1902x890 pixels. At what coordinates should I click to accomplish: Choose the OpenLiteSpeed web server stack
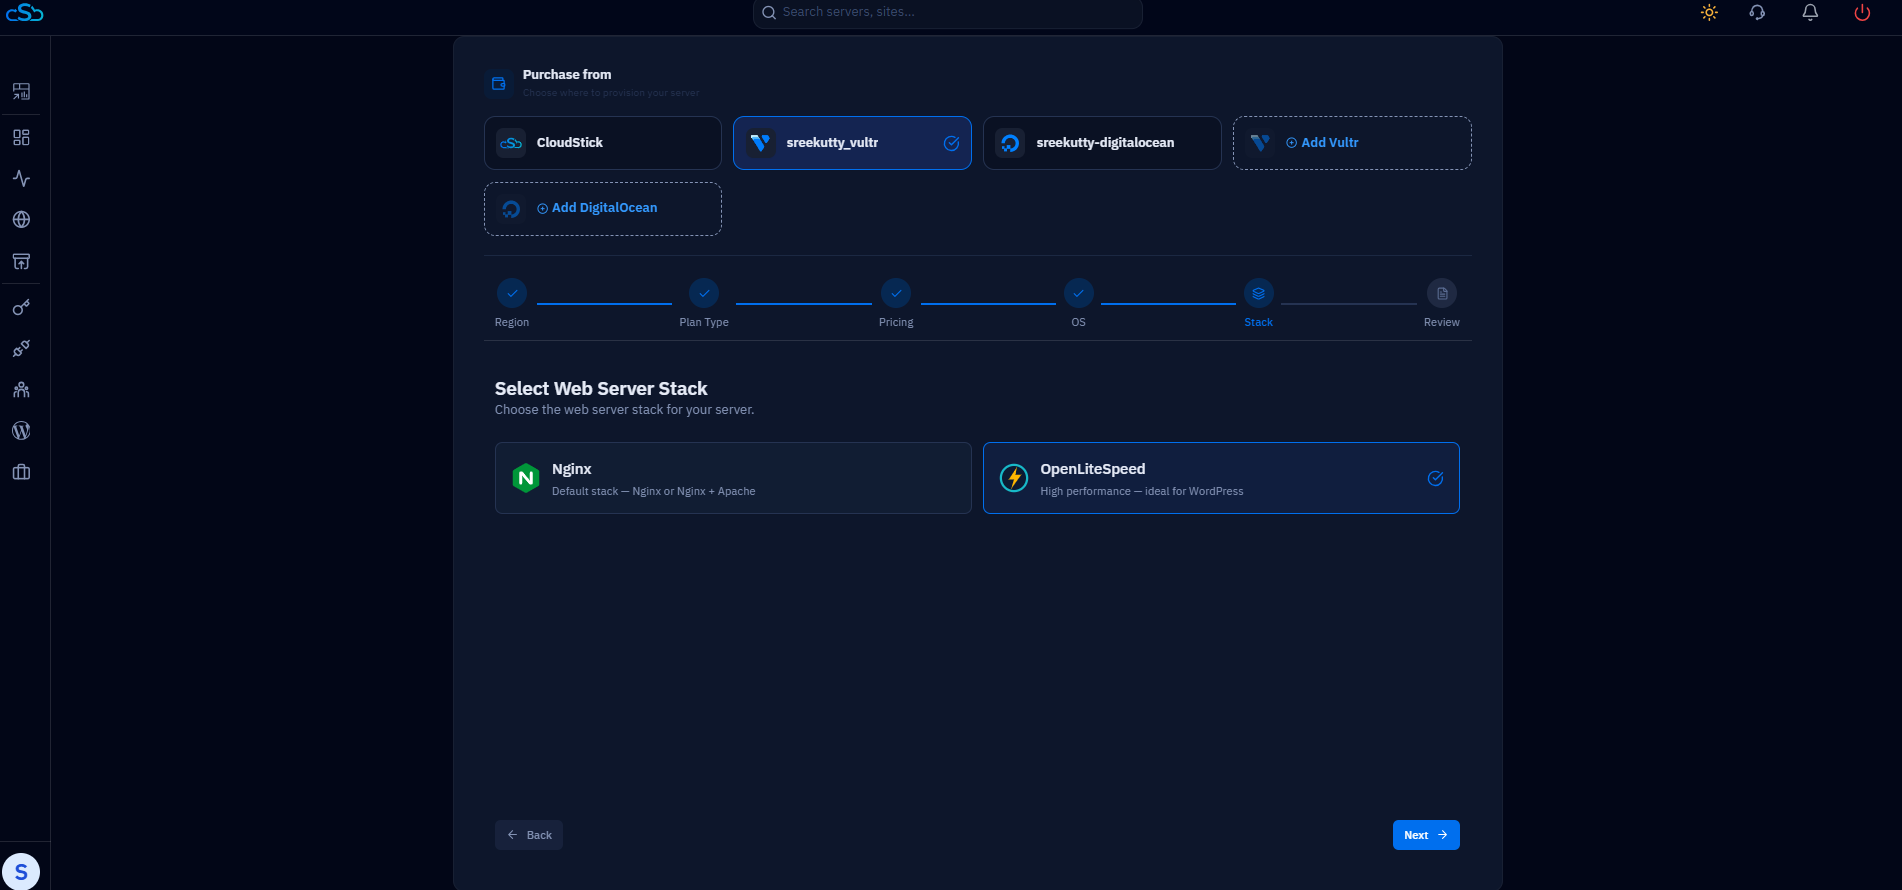point(1221,478)
